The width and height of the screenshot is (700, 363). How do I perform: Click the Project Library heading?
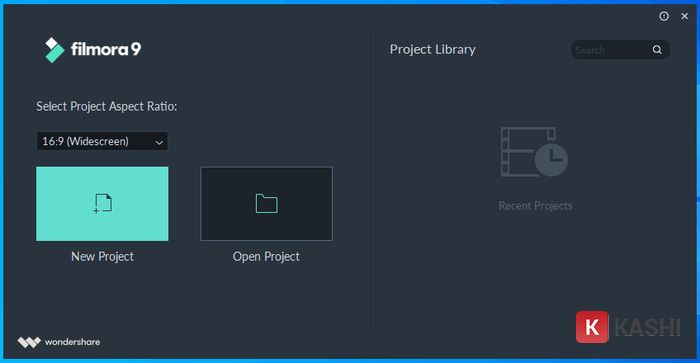(432, 49)
